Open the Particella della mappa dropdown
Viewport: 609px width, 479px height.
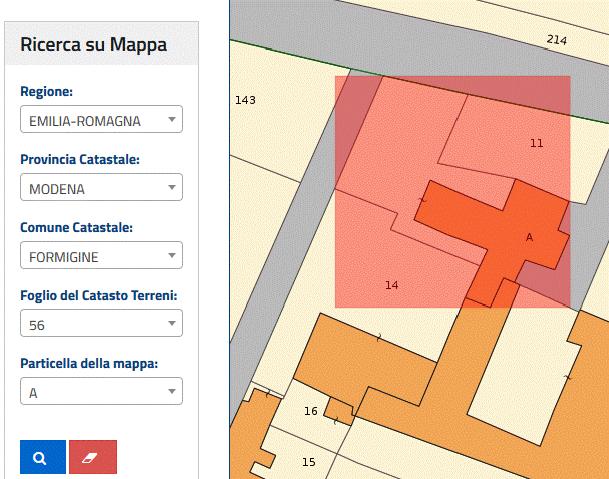pos(101,391)
